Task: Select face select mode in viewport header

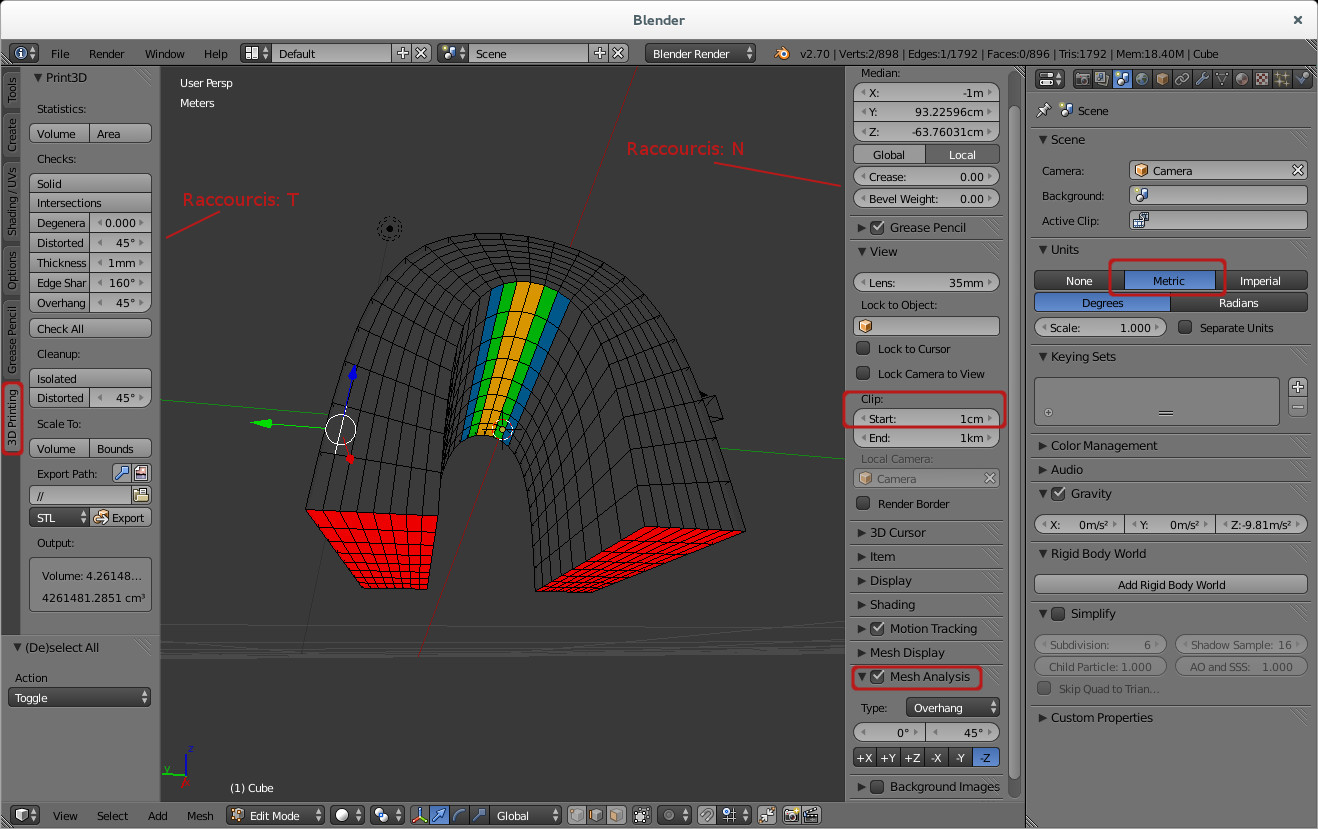Action: click(x=616, y=815)
